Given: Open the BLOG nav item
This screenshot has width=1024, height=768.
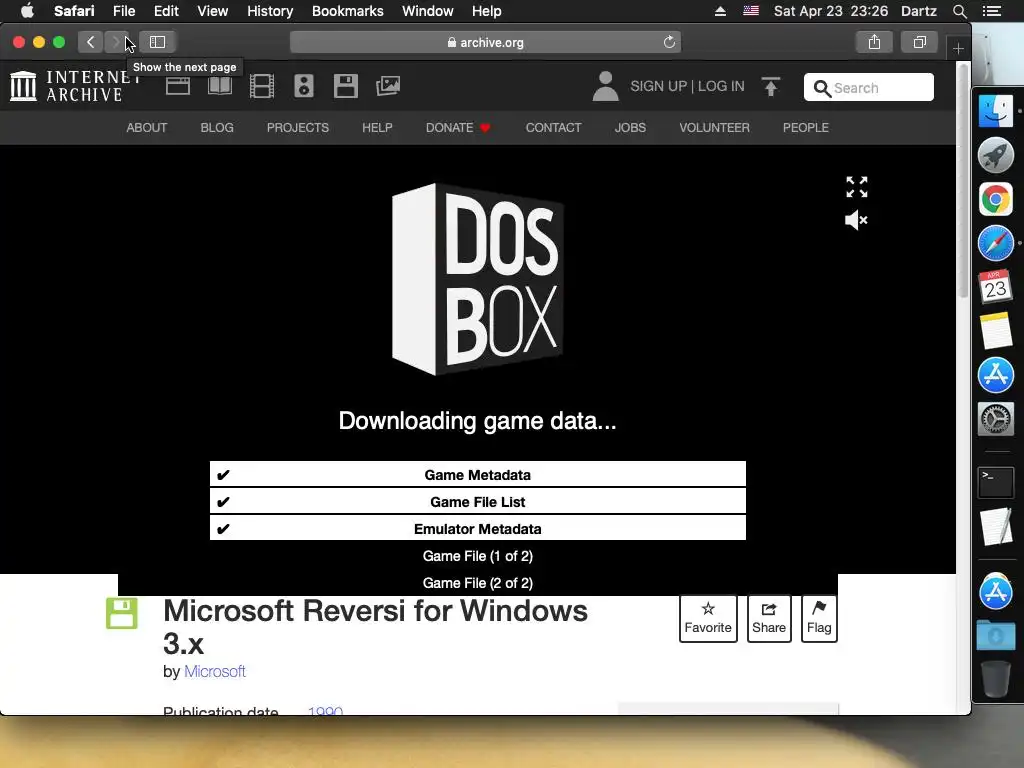Looking at the screenshot, I should coord(217,128).
